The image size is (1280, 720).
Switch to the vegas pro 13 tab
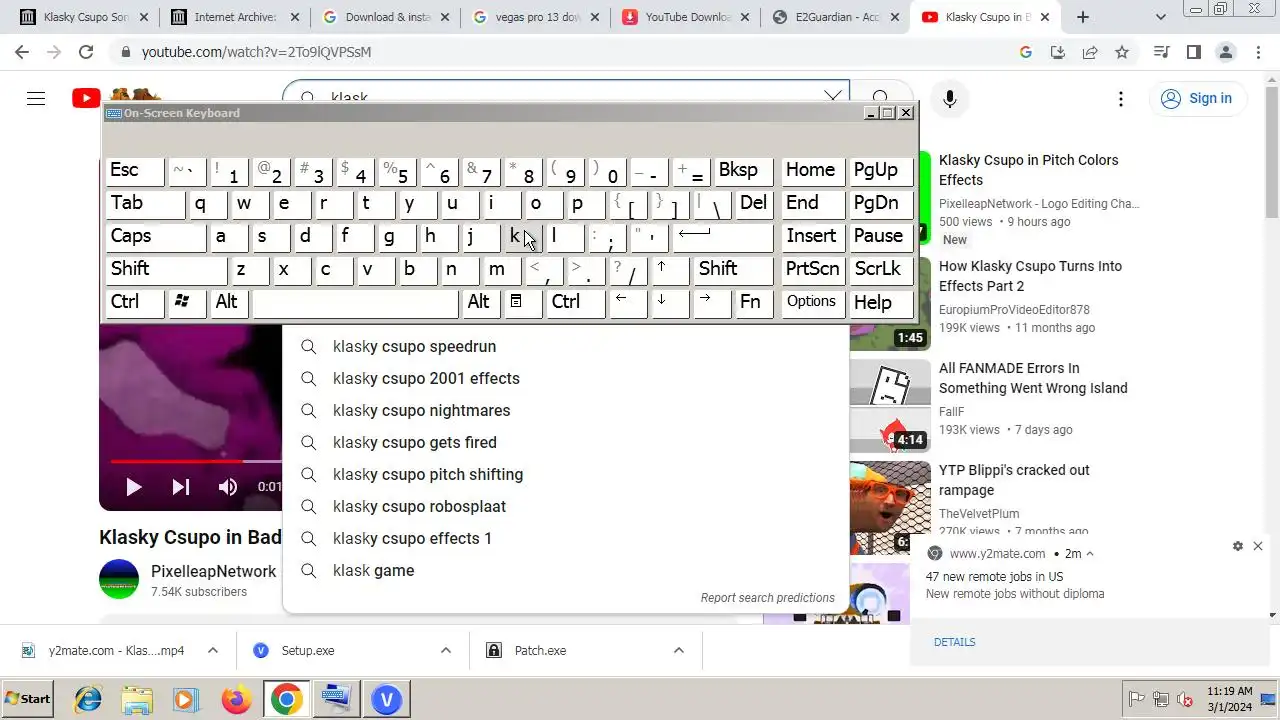537,17
